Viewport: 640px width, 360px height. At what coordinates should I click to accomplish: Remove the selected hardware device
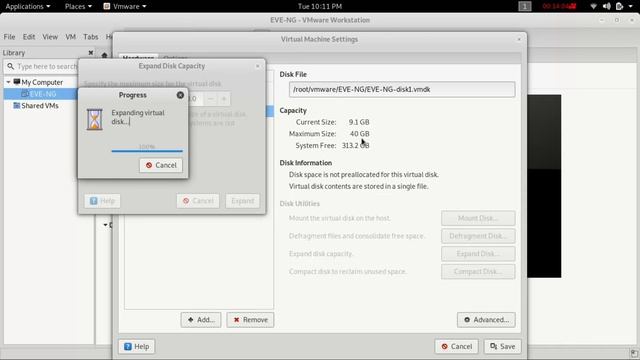coord(250,320)
